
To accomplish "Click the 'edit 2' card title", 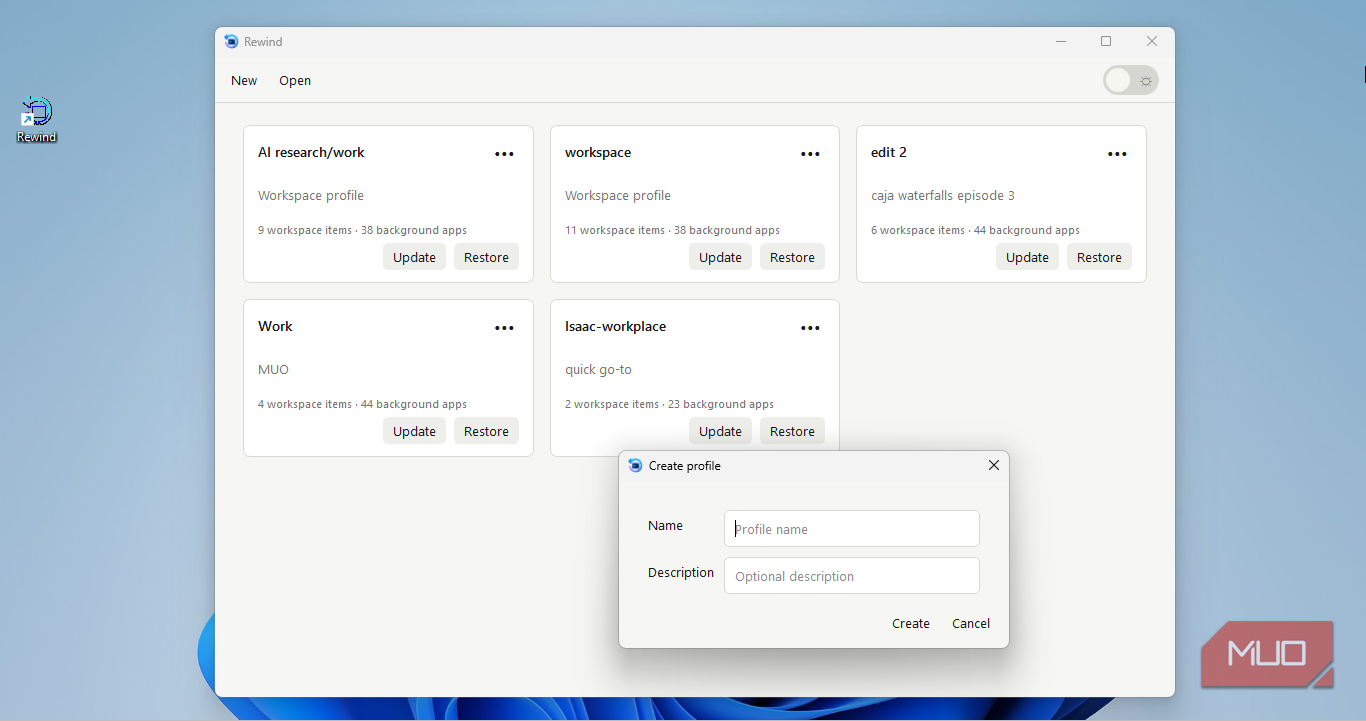I will point(889,153).
